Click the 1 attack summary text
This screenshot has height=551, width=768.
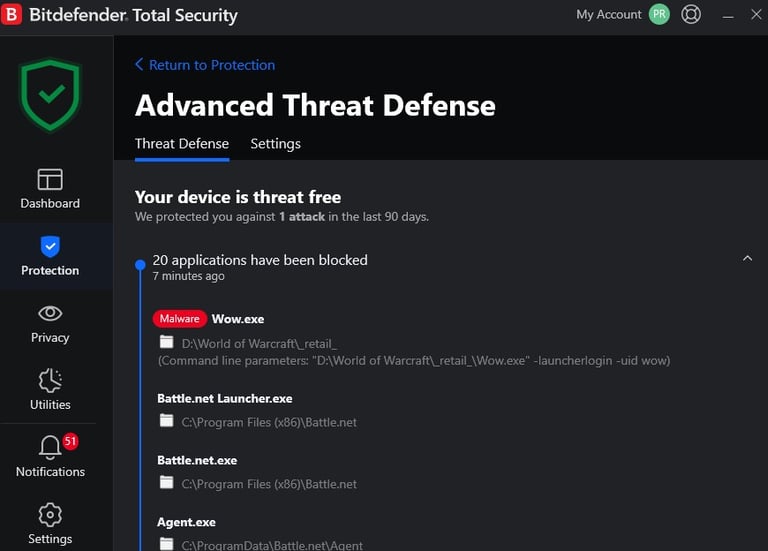point(302,217)
